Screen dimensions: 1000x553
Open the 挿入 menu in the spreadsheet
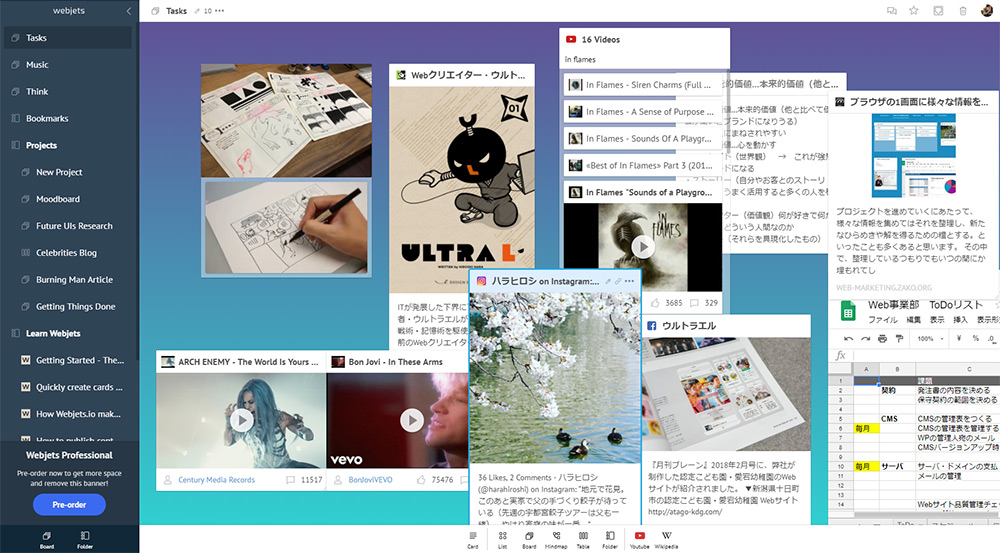[x=960, y=320]
